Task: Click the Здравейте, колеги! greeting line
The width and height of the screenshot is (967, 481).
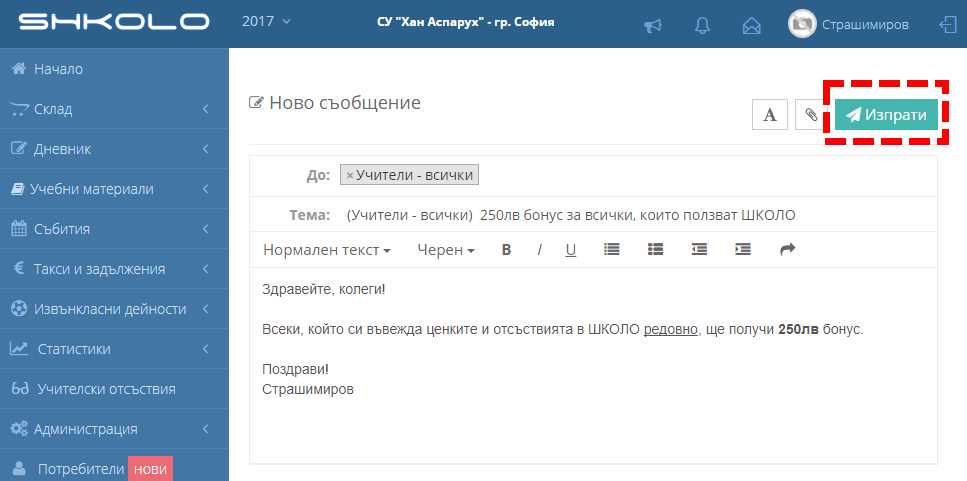Action: click(323, 289)
